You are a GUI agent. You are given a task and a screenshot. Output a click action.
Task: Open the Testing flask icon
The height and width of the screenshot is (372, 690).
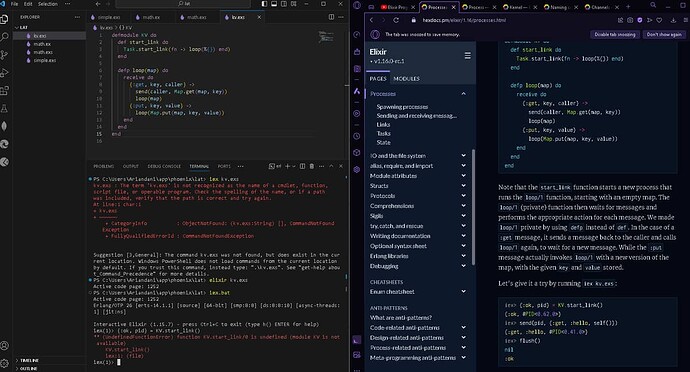pyautogui.click(x=4, y=108)
